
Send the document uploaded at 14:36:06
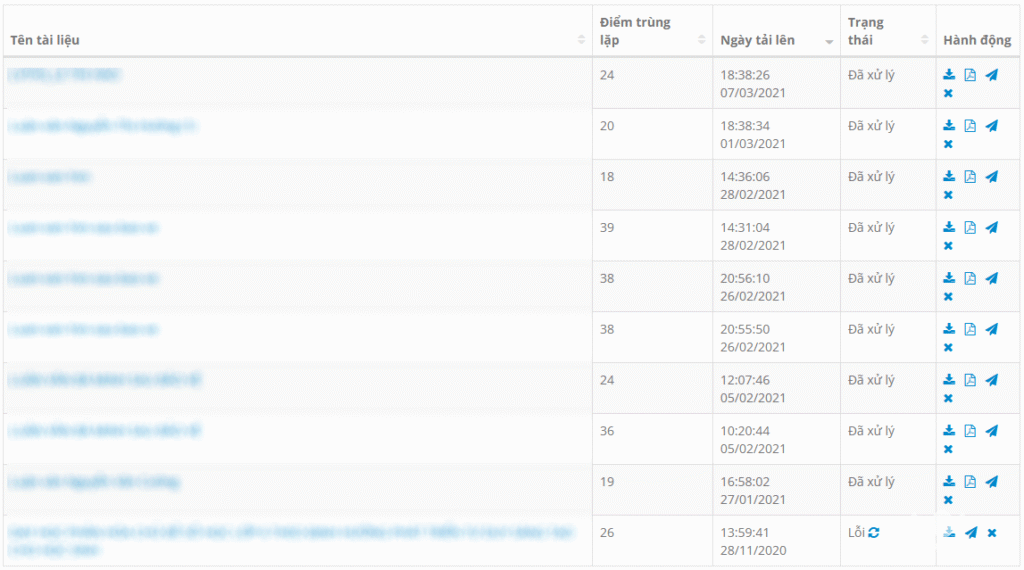[991, 177]
